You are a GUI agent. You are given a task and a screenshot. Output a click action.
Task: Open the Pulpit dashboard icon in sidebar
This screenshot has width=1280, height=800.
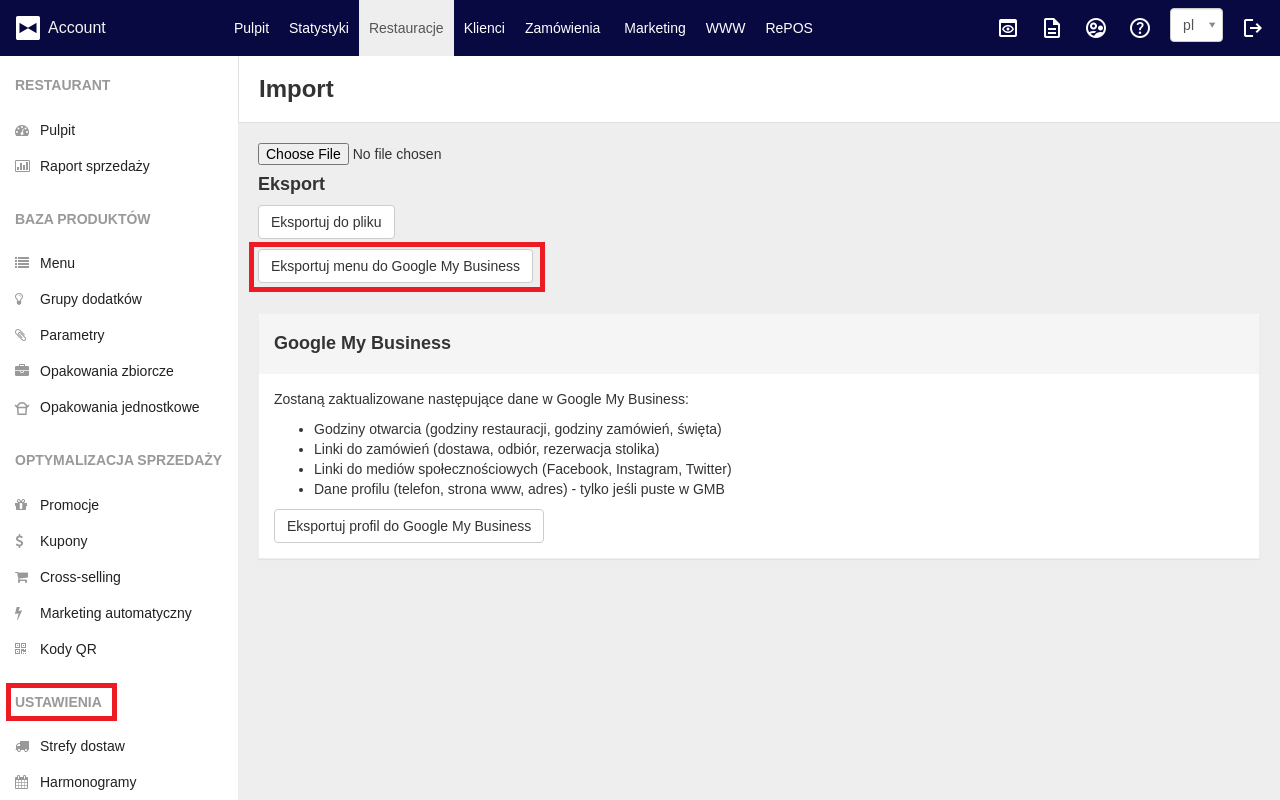tap(20, 129)
